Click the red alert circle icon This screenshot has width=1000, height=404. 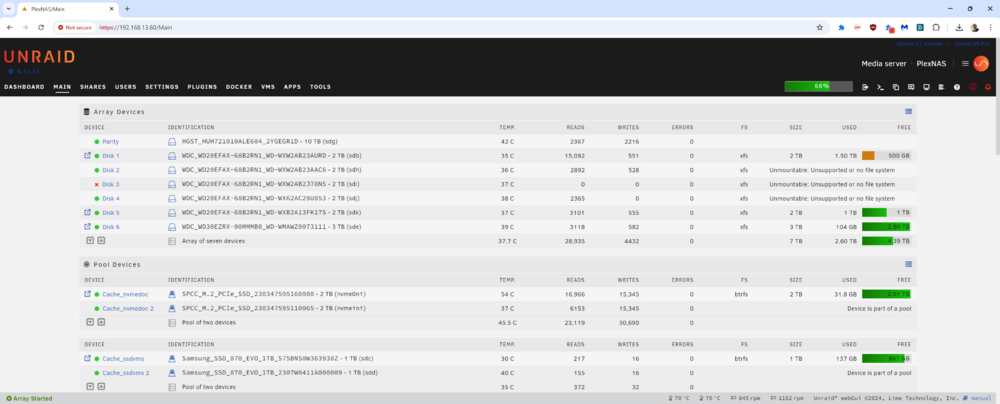(973, 87)
